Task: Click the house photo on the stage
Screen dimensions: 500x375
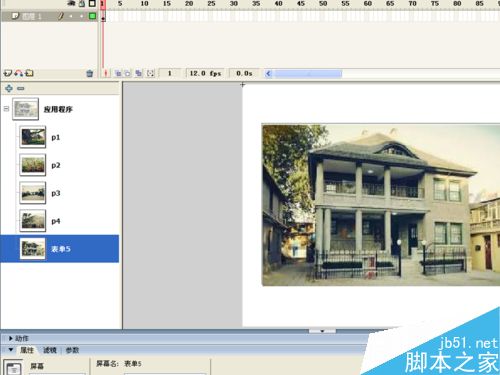Action: 381,205
